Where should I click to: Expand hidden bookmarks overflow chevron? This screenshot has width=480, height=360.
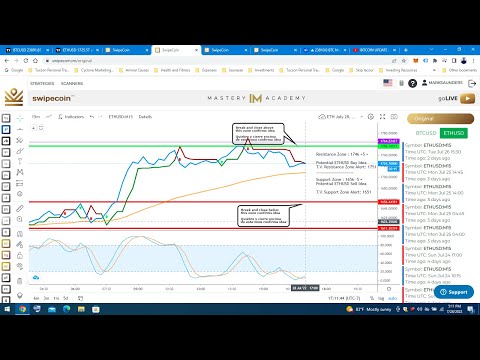(434, 70)
